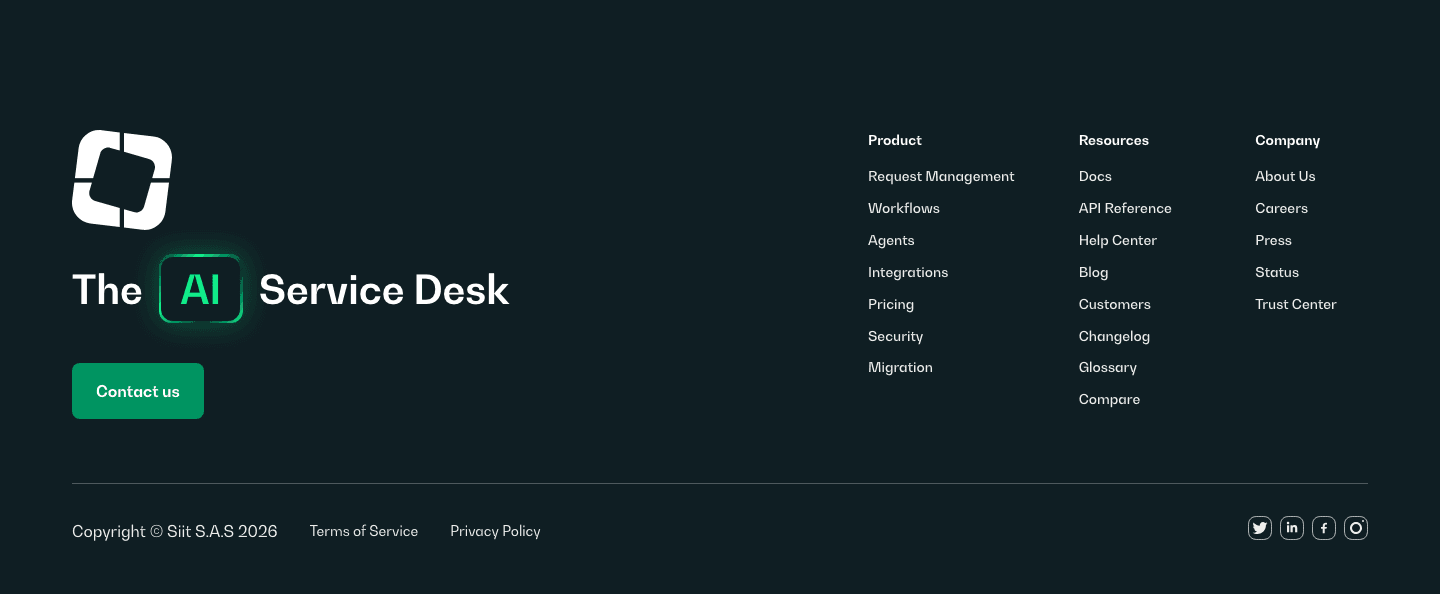Open the Compare link
Image resolution: width=1440 pixels, height=594 pixels.
[1110, 399]
